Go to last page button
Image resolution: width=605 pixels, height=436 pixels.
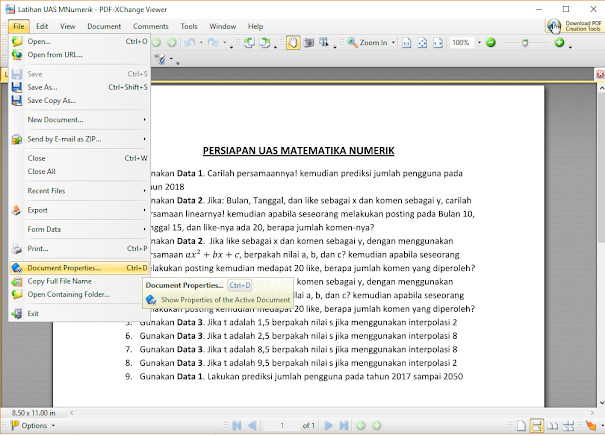pyautogui.click(x=344, y=425)
